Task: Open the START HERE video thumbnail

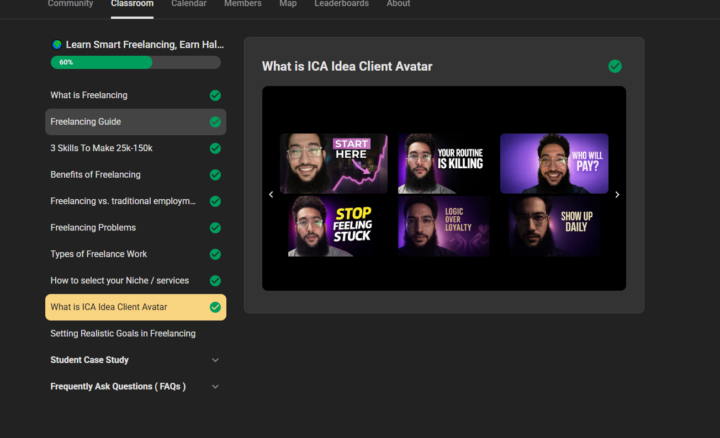Action: tap(334, 163)
